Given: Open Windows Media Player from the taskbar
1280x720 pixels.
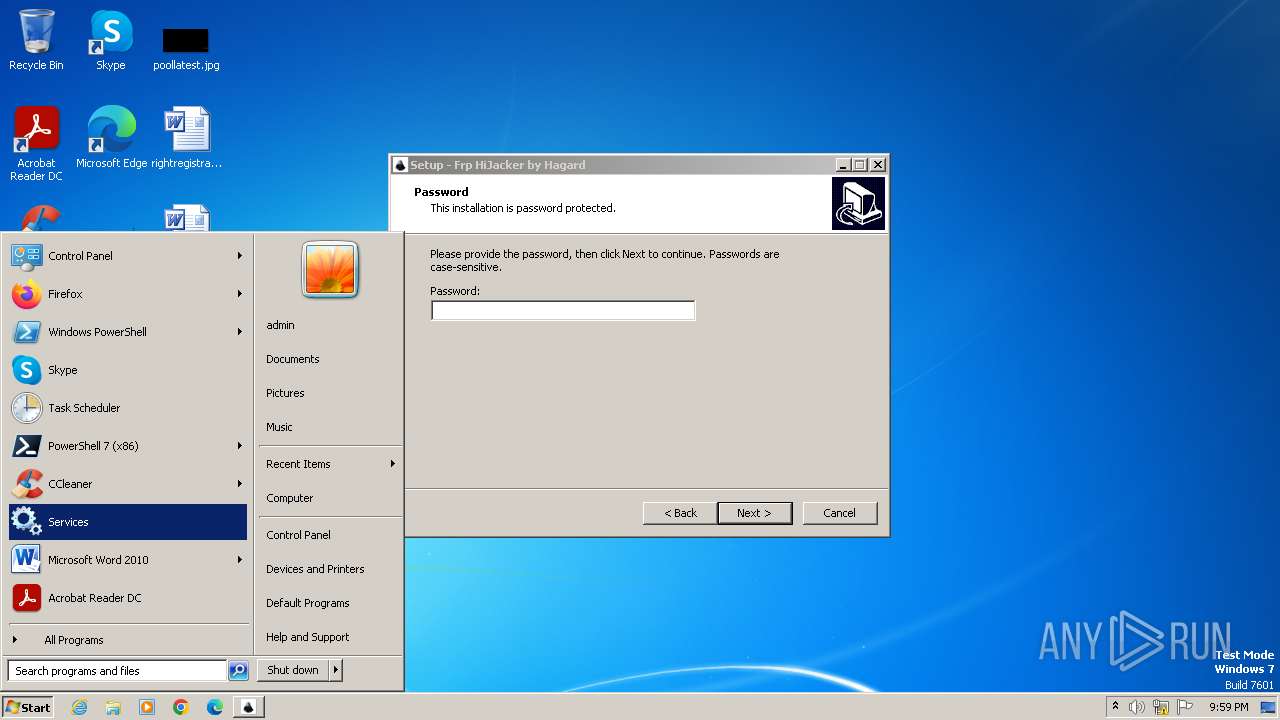Looking at the screenshot, I should coord(147,707).
